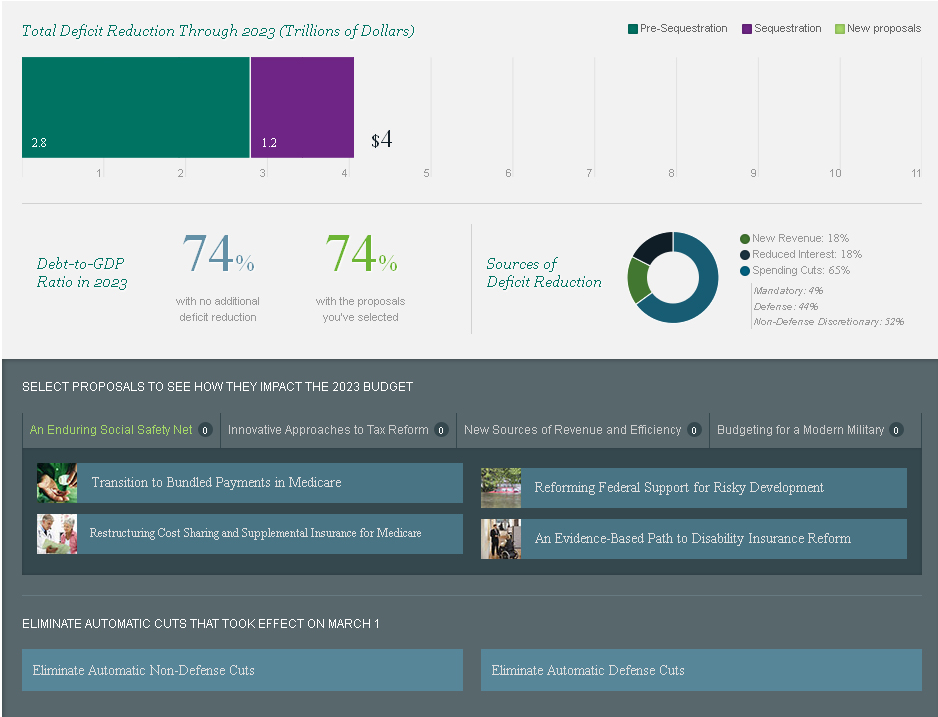Switch to Budgeting for a Modern Military tab
938x717 pixels.
[800, 430]
